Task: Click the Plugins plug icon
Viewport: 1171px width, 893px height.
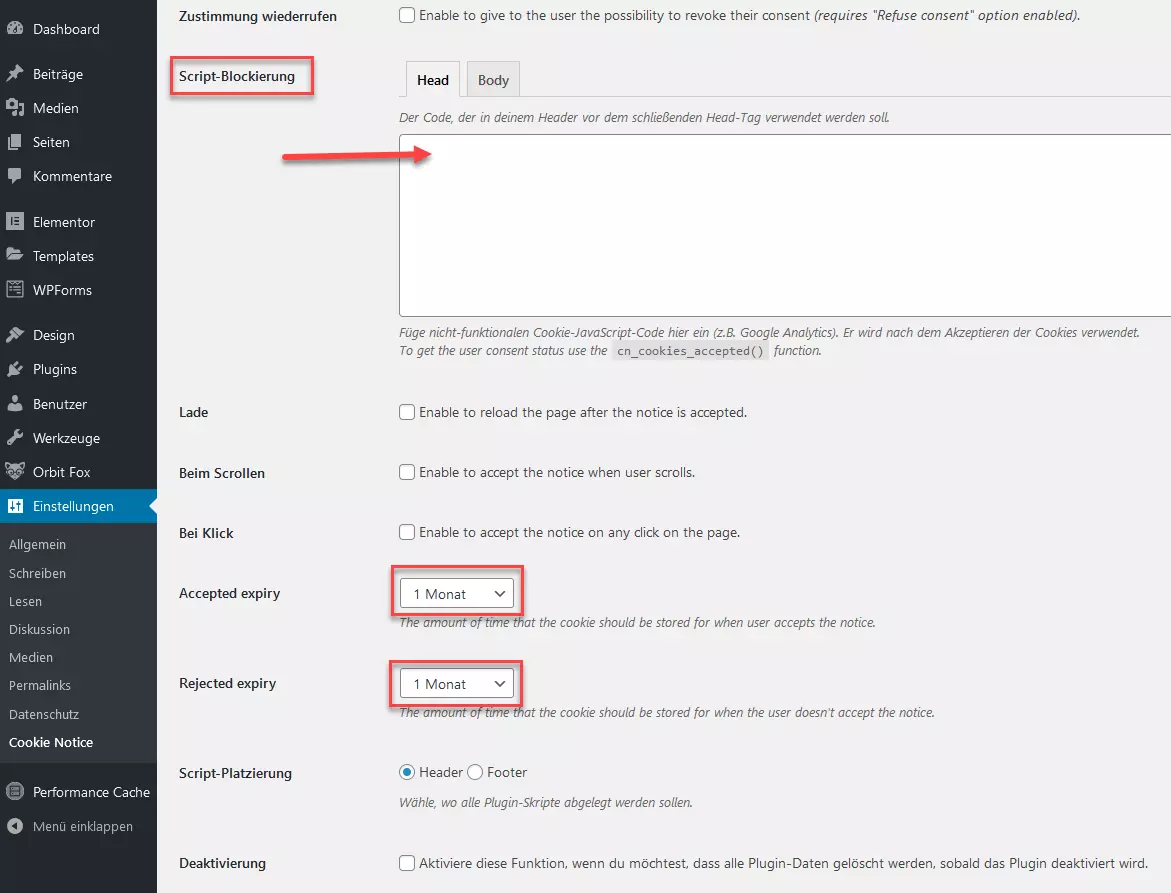Action: point(15,369)
